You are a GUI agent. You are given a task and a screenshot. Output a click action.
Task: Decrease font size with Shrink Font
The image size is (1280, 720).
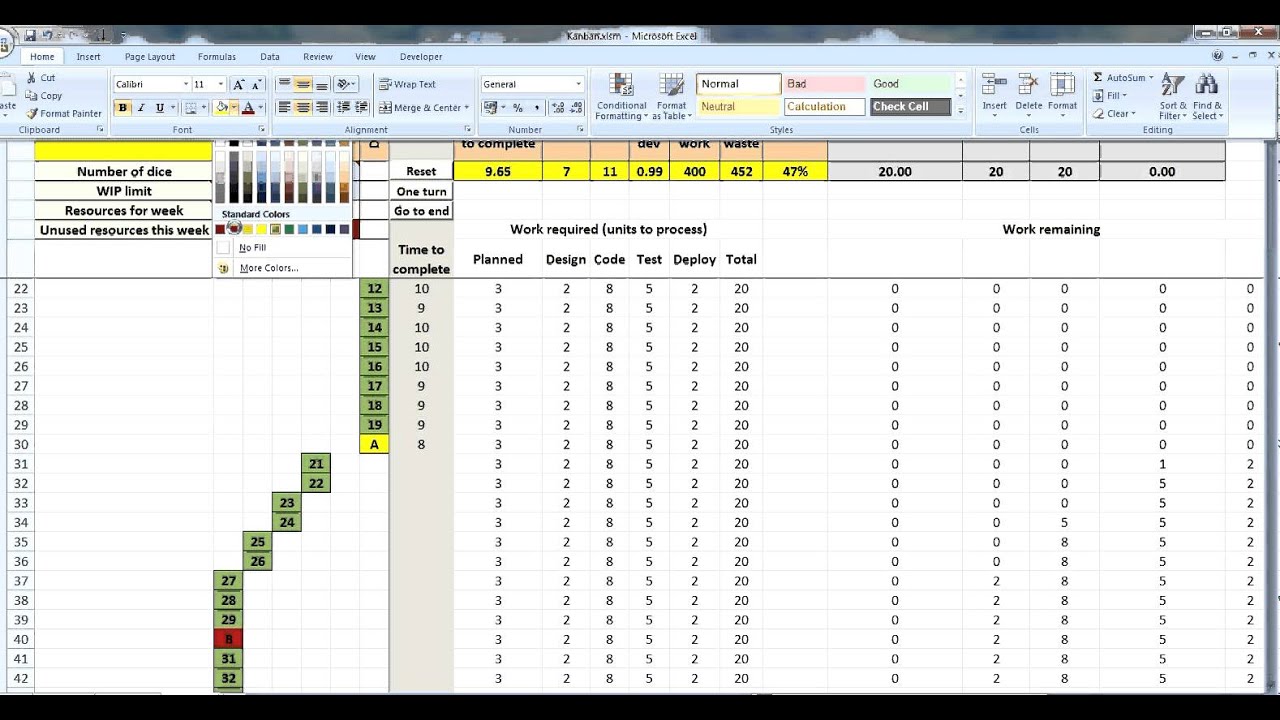point(255,85)
